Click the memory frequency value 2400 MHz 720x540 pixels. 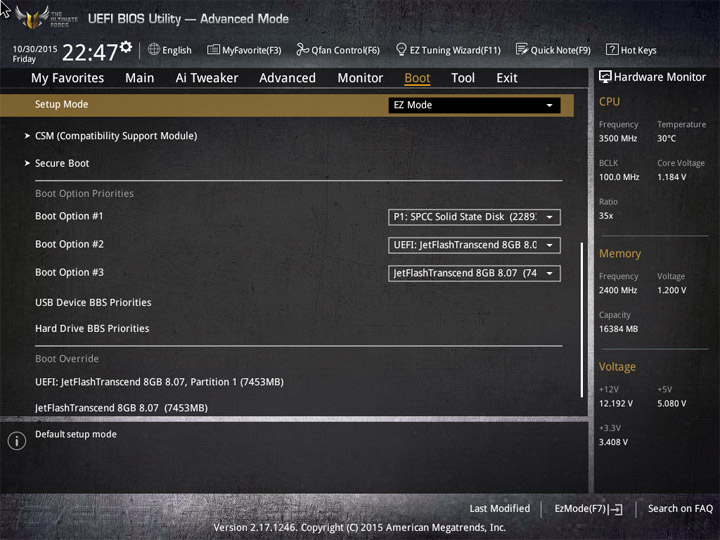pyautogui.click(x=618, y=290)
